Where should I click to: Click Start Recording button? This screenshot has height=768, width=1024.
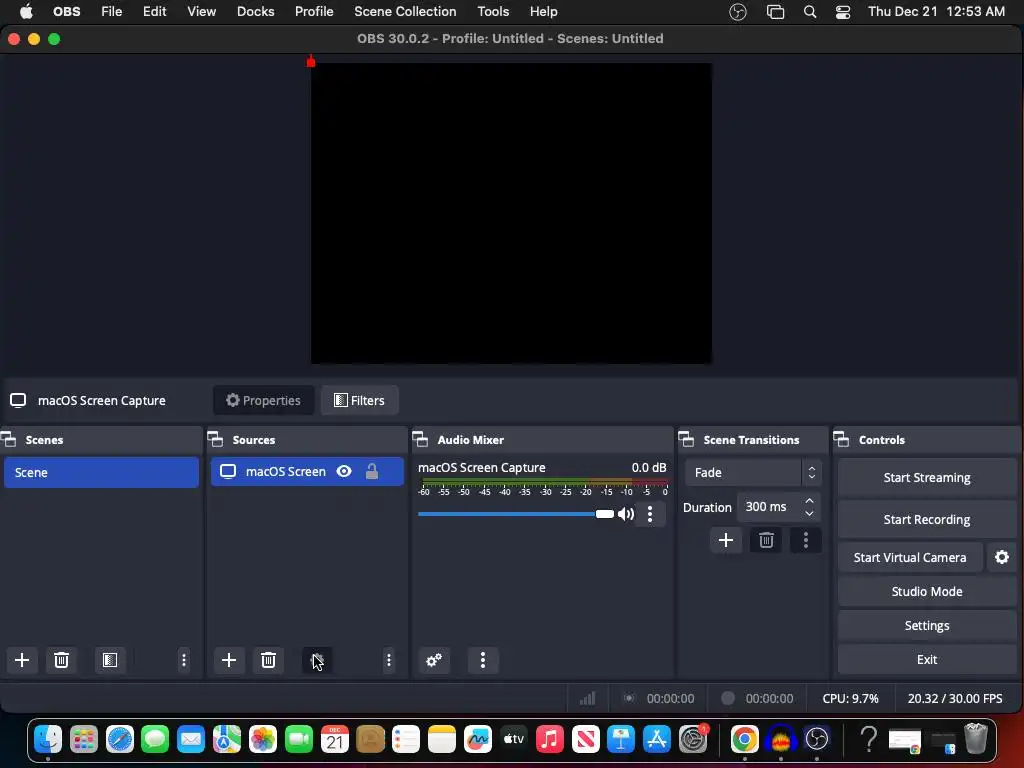click(x=927, y=519)
